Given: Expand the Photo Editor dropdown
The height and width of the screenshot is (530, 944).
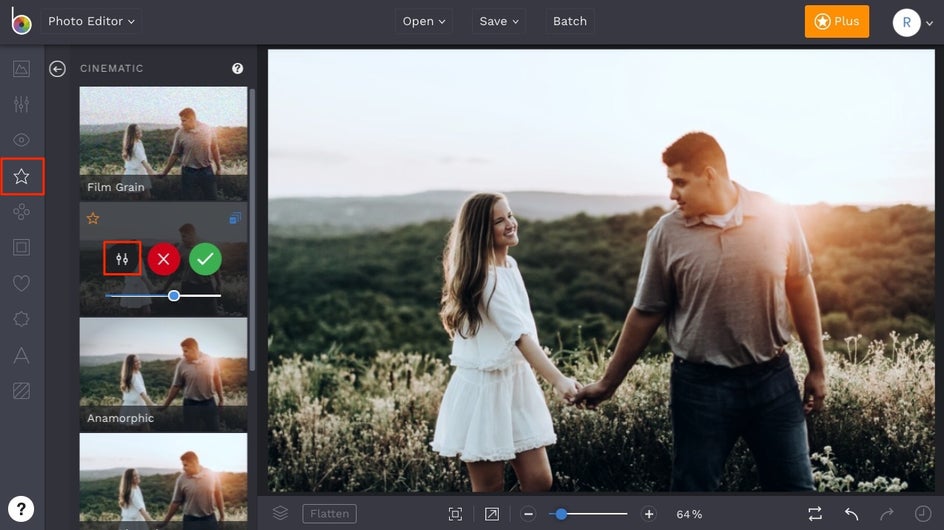Looking at the screenshot, I should click(92, 21).
